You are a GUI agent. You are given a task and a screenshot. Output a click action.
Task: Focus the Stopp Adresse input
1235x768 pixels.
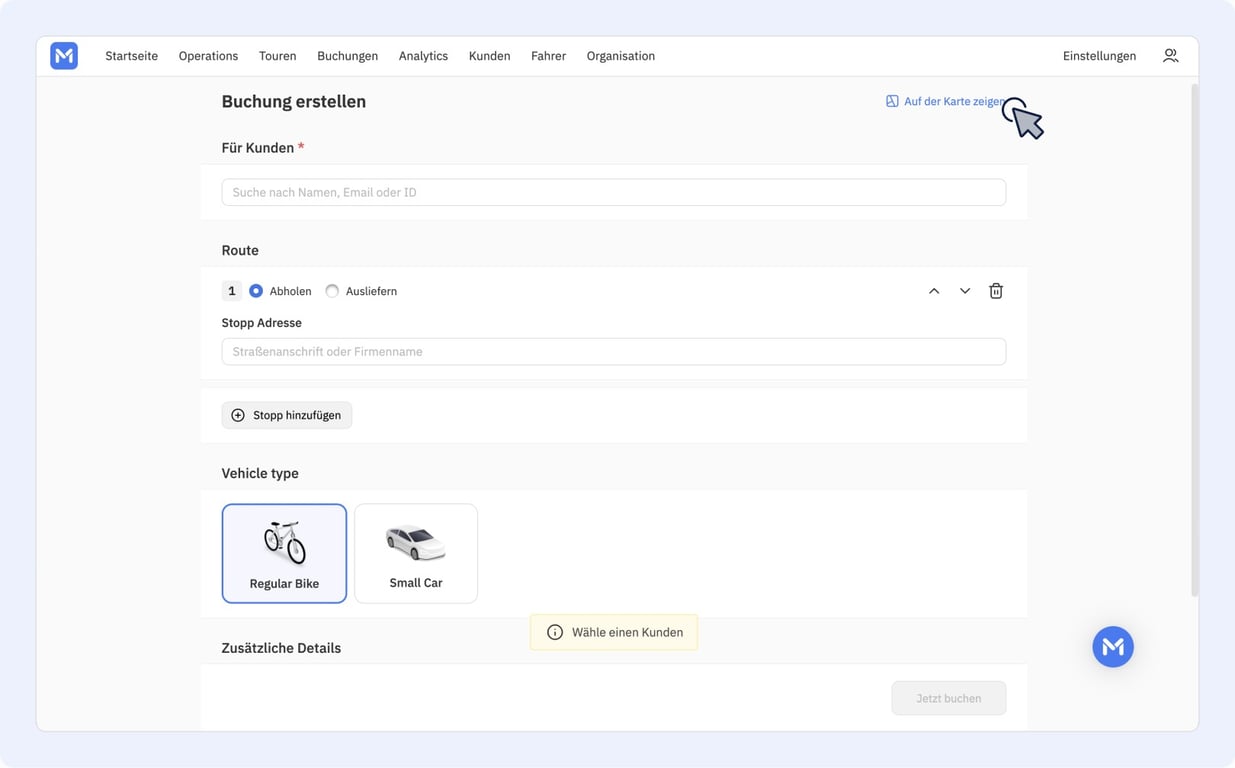pyautogui.click(x=614, y=351)
